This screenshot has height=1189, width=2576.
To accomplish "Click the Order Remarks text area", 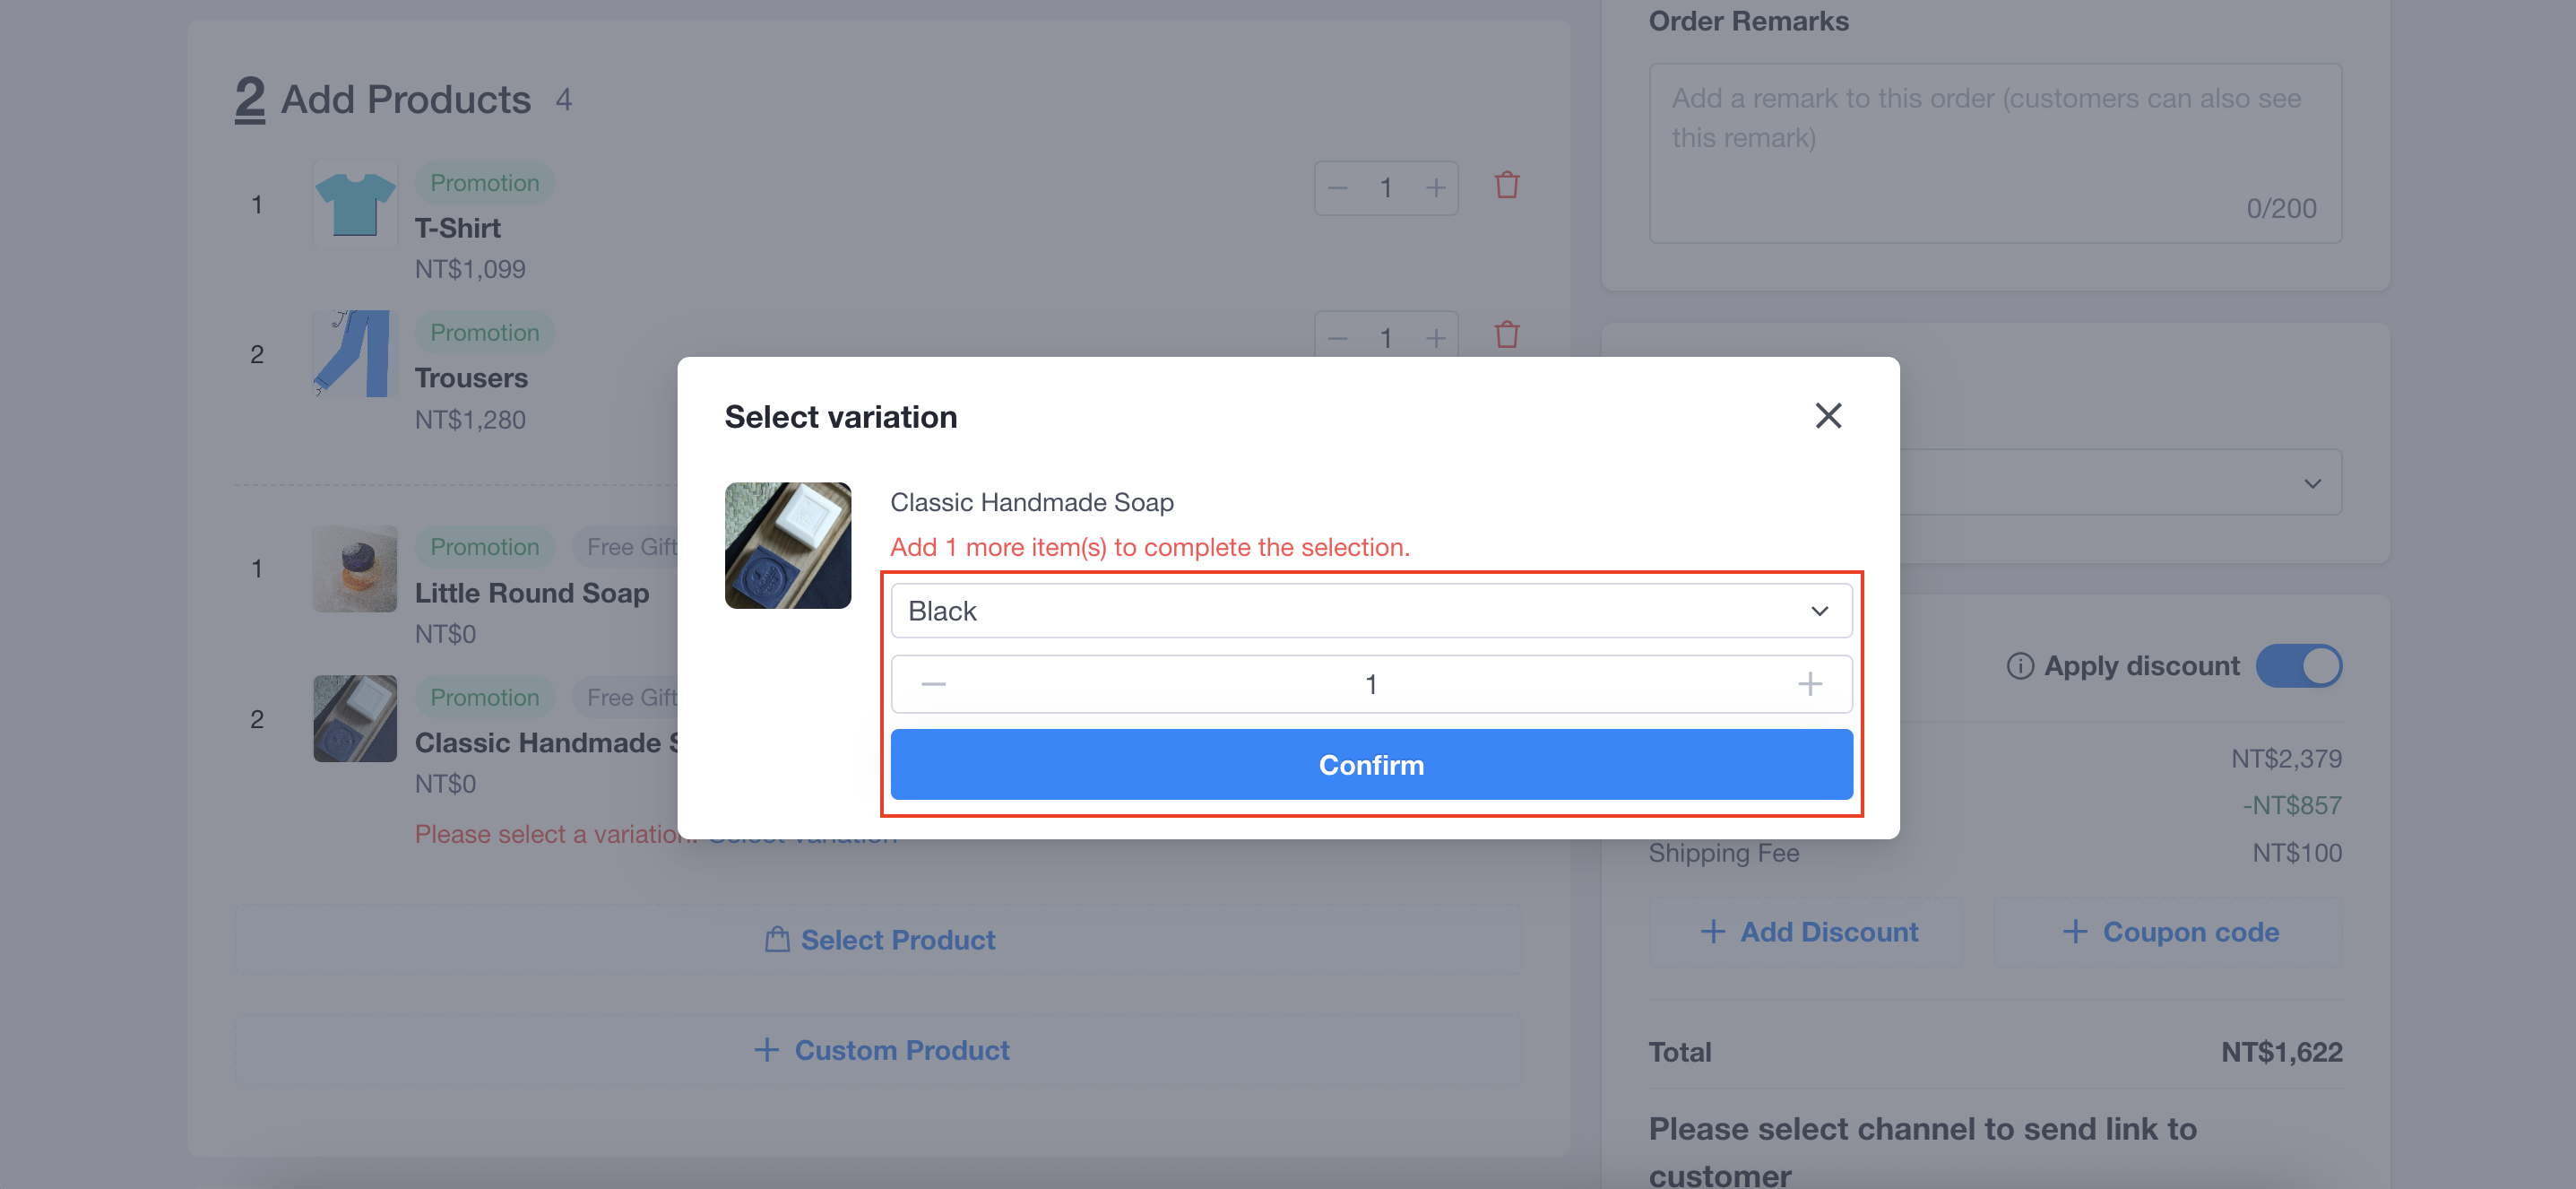I will coord(1995,153).
